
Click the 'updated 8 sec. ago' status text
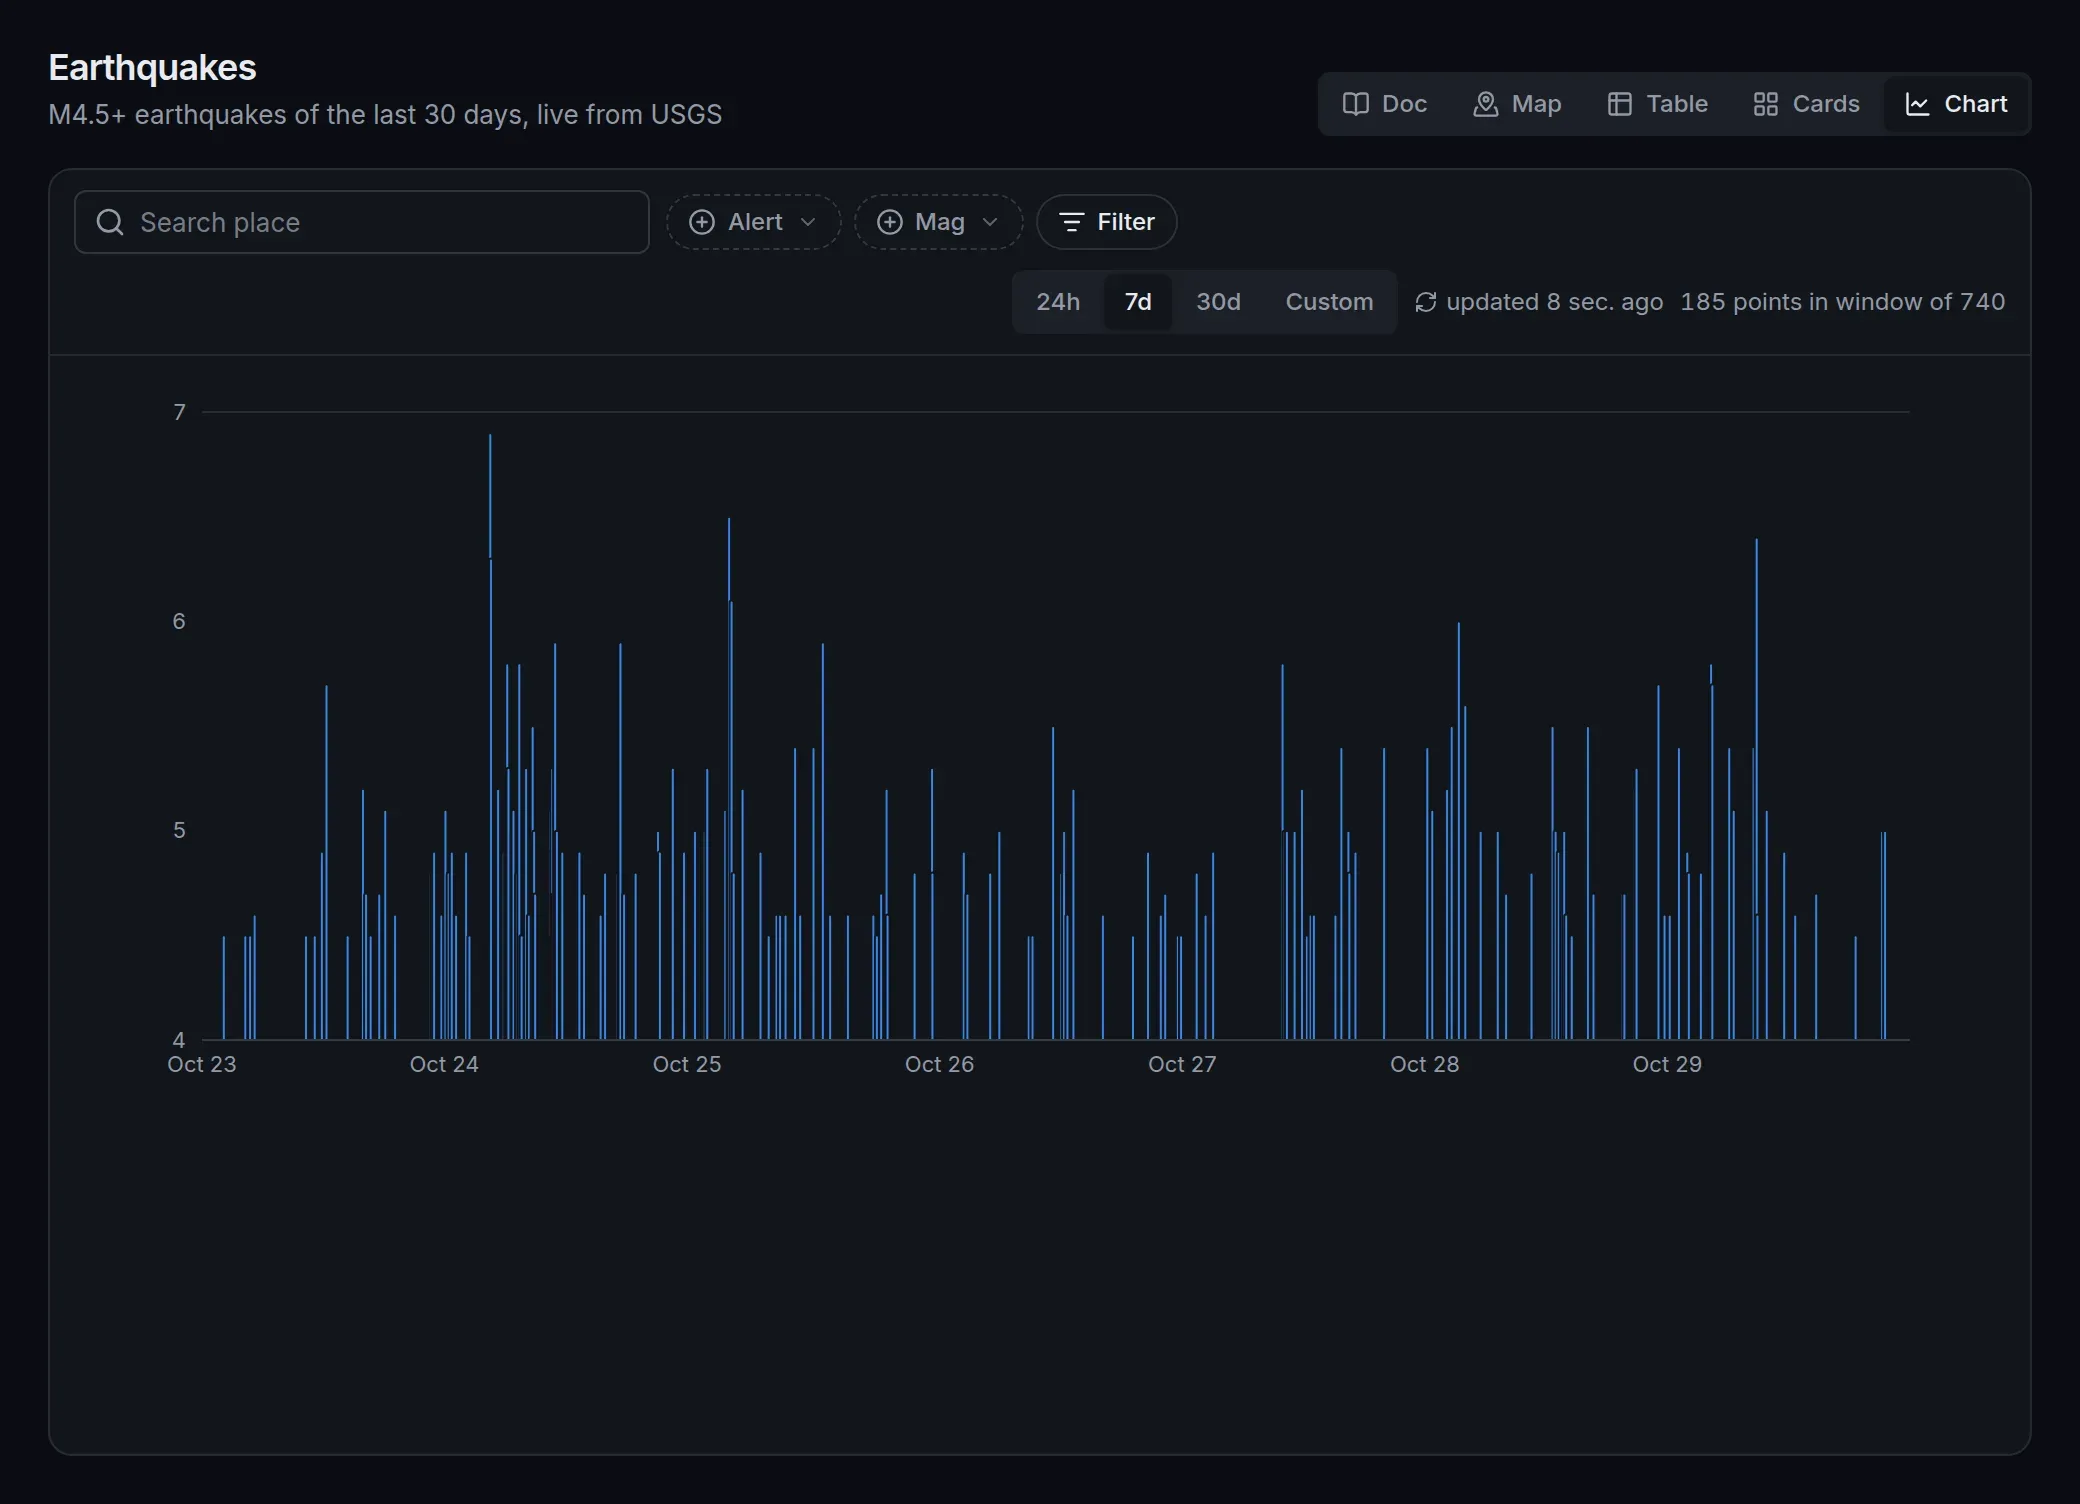pyautogui.click(x=1555, y=302)
